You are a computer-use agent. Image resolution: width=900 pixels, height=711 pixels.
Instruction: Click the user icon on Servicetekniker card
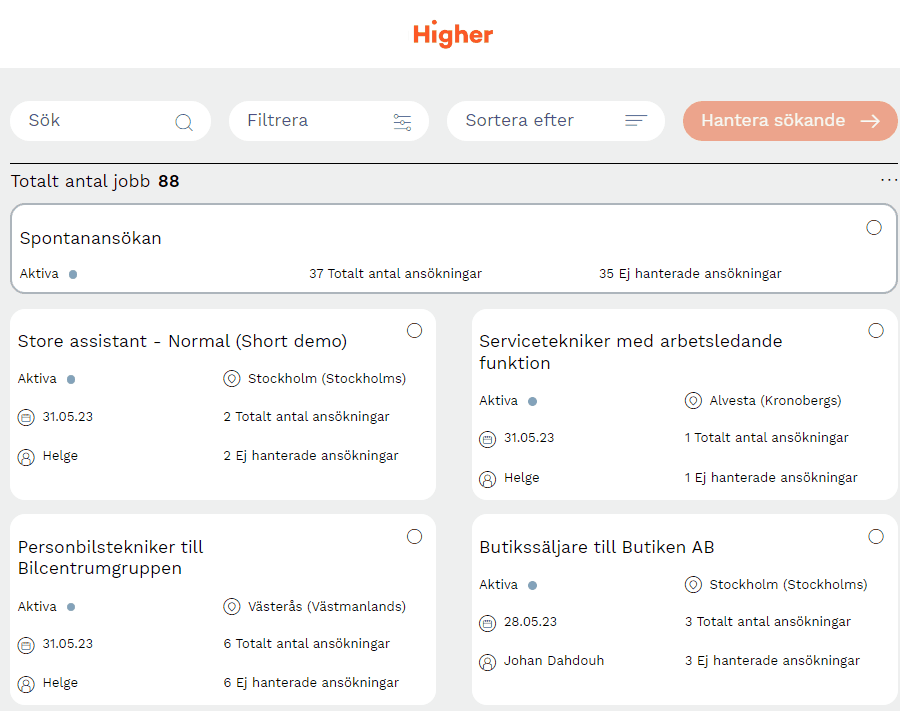tap(488, 479)
